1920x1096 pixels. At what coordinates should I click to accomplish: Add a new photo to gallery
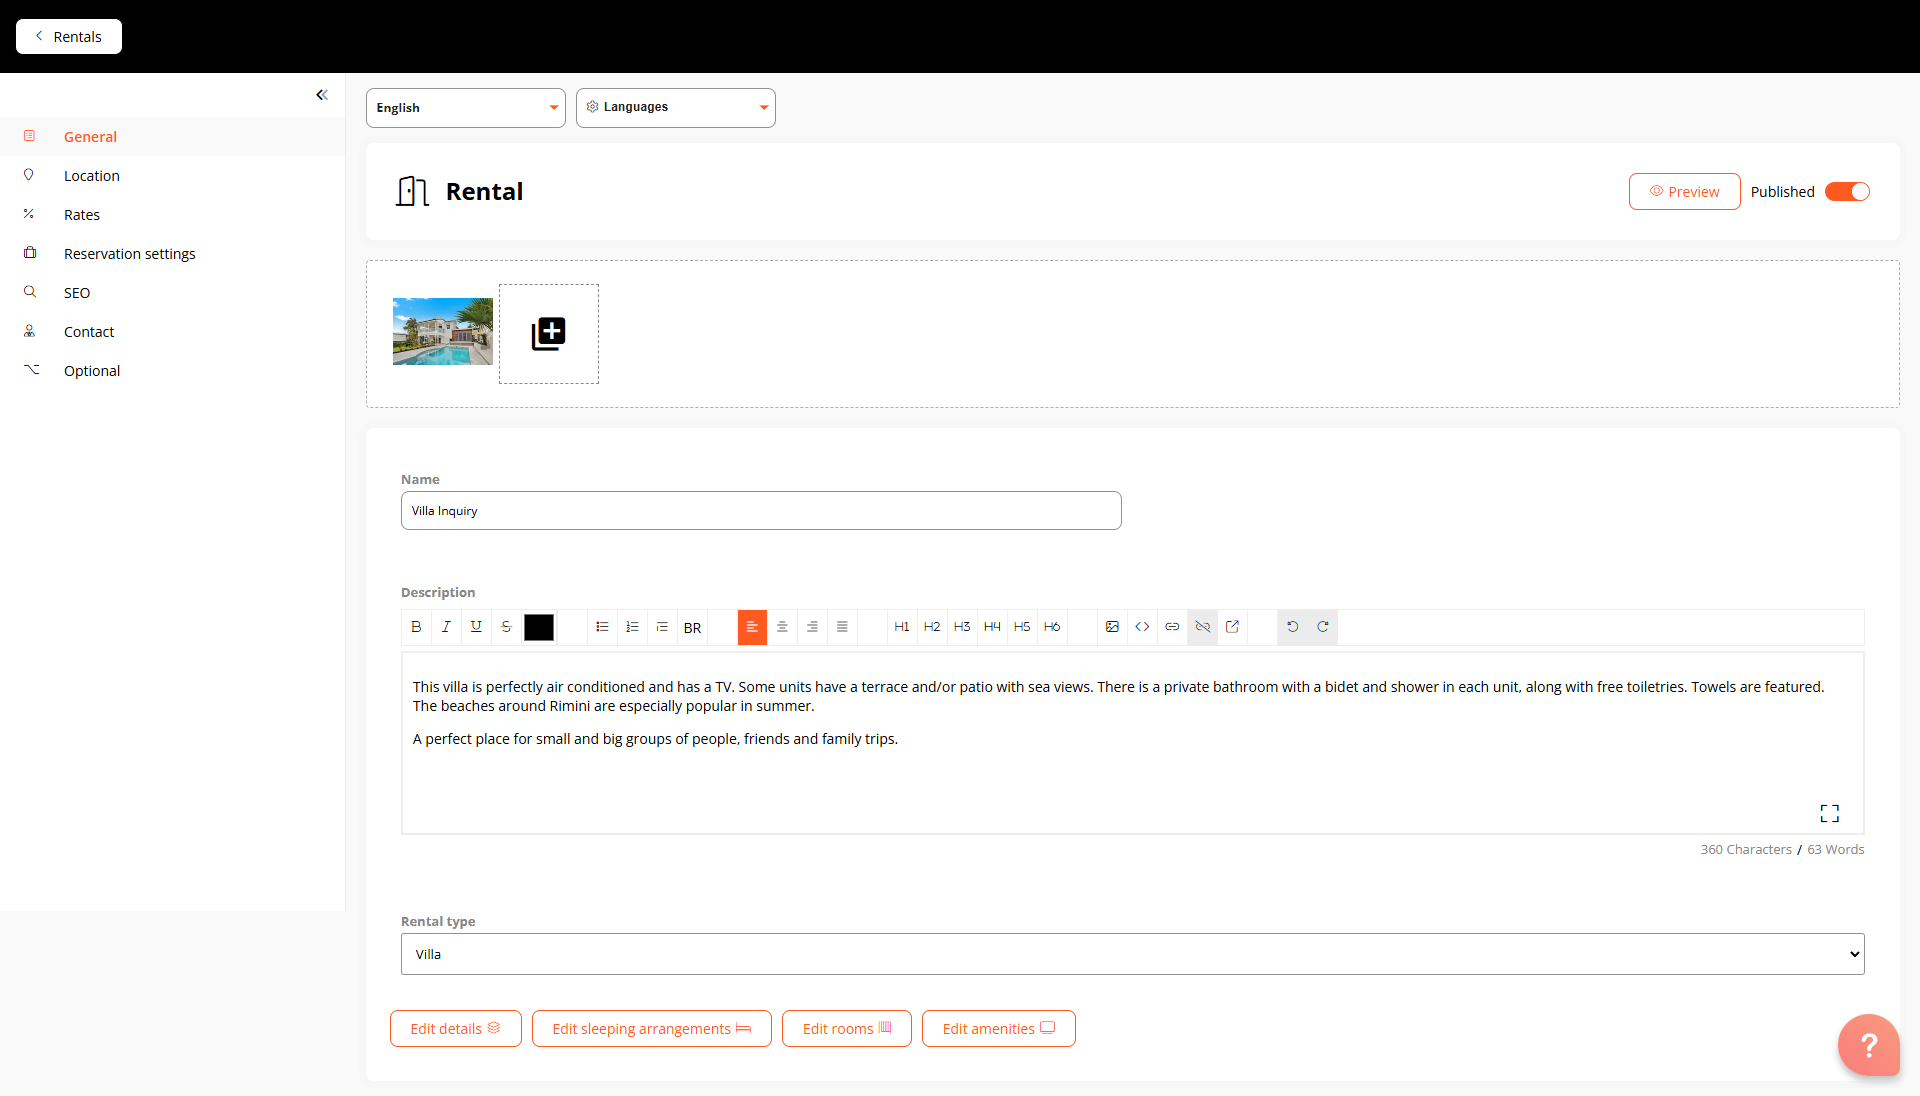(x=549, y=334)
